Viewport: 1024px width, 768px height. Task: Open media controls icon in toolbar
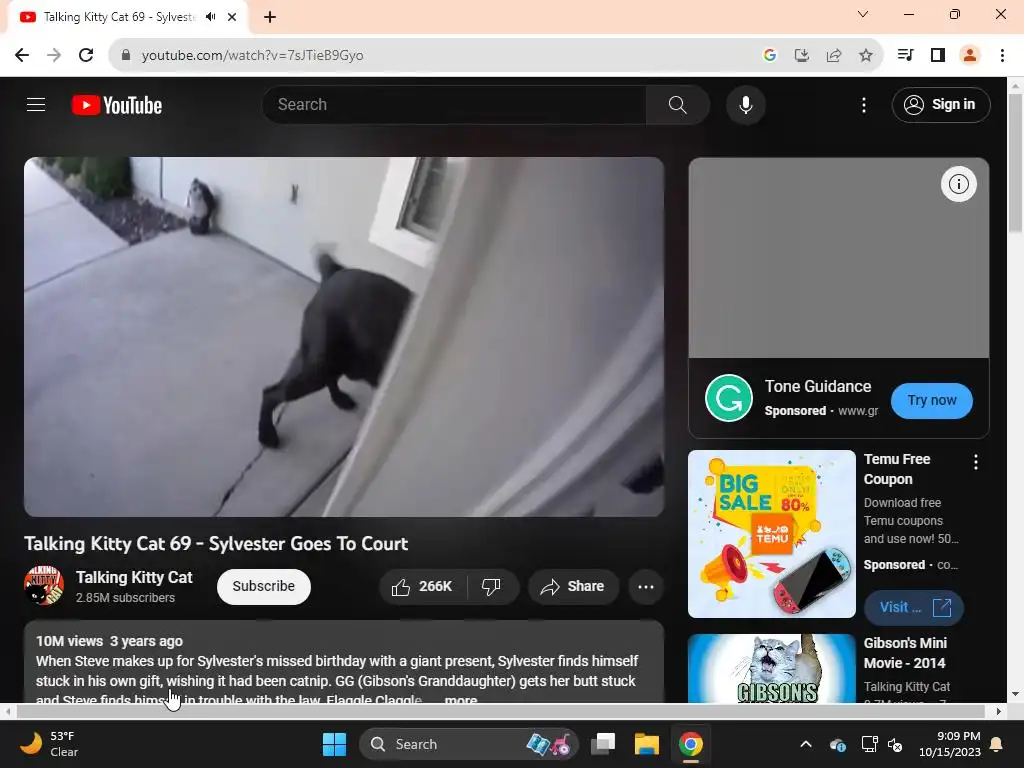[905, 55]
